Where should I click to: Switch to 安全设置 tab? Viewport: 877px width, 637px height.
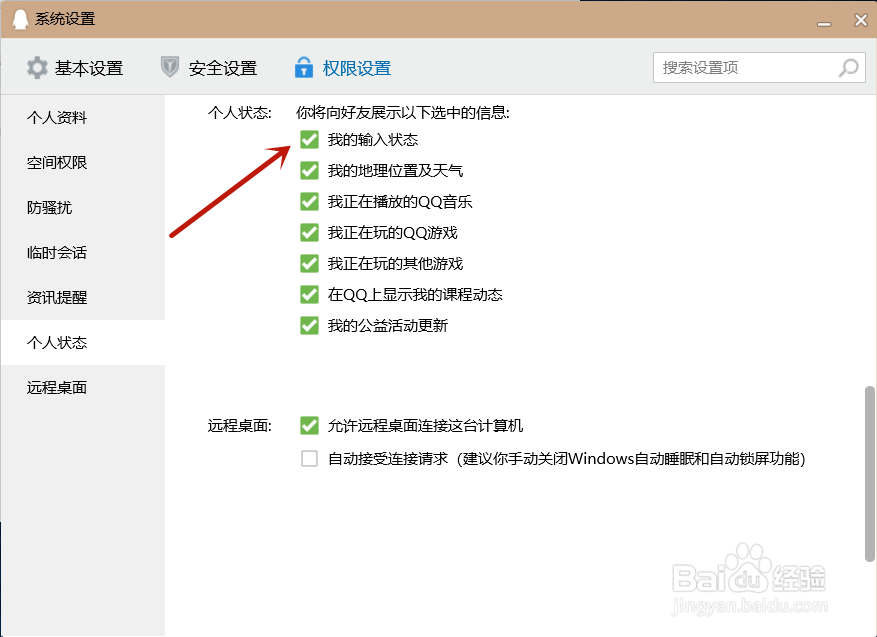(x=209, y=68)
